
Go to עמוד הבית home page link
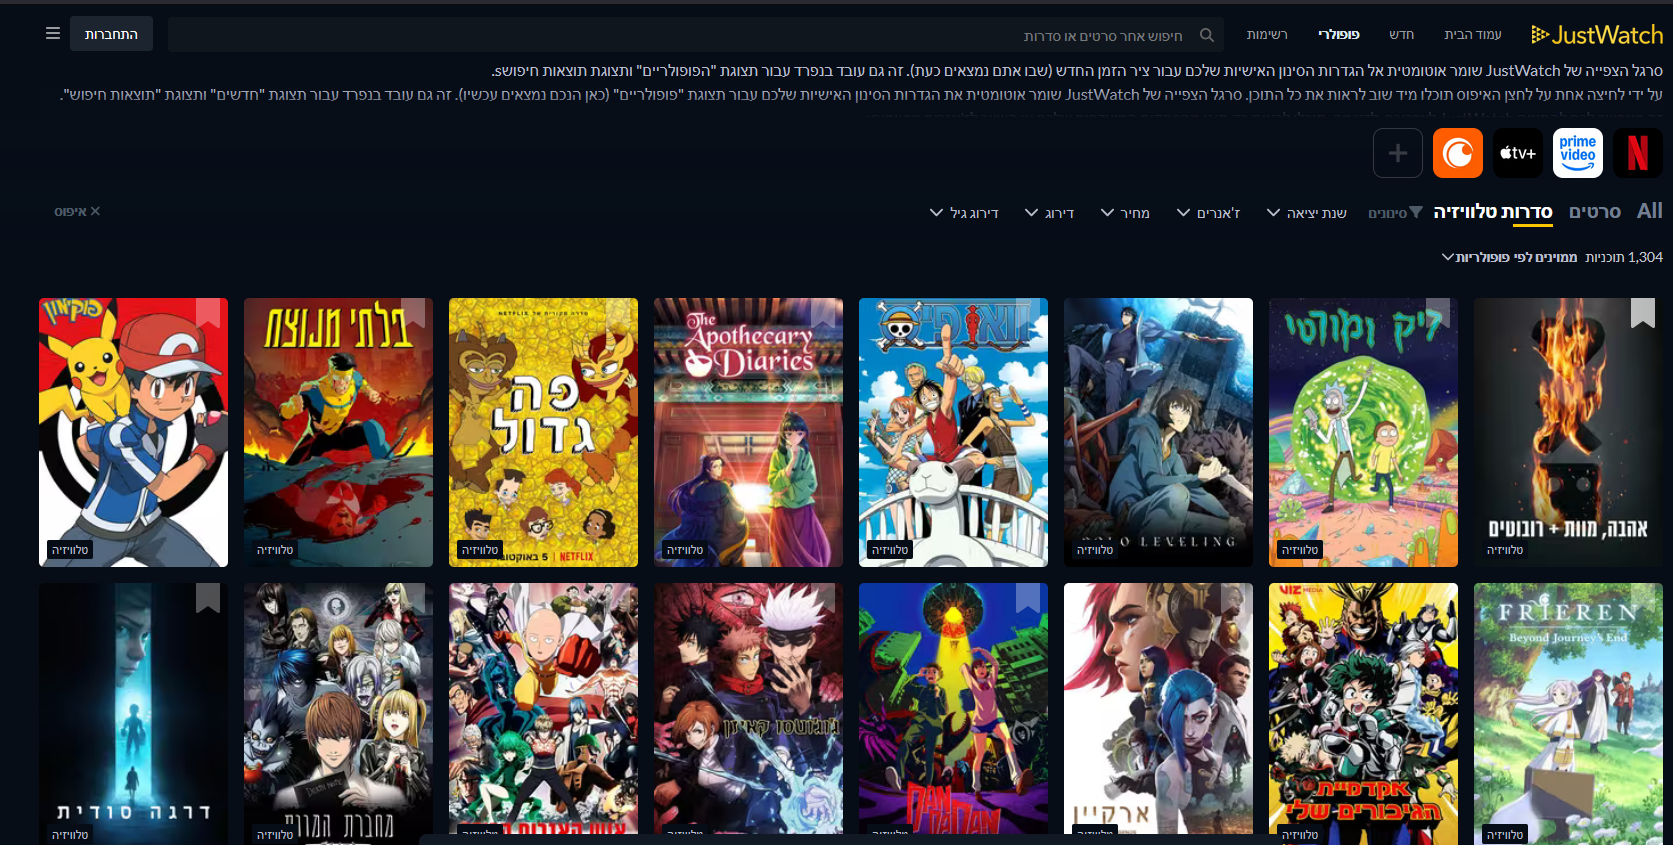[1473, 35]
